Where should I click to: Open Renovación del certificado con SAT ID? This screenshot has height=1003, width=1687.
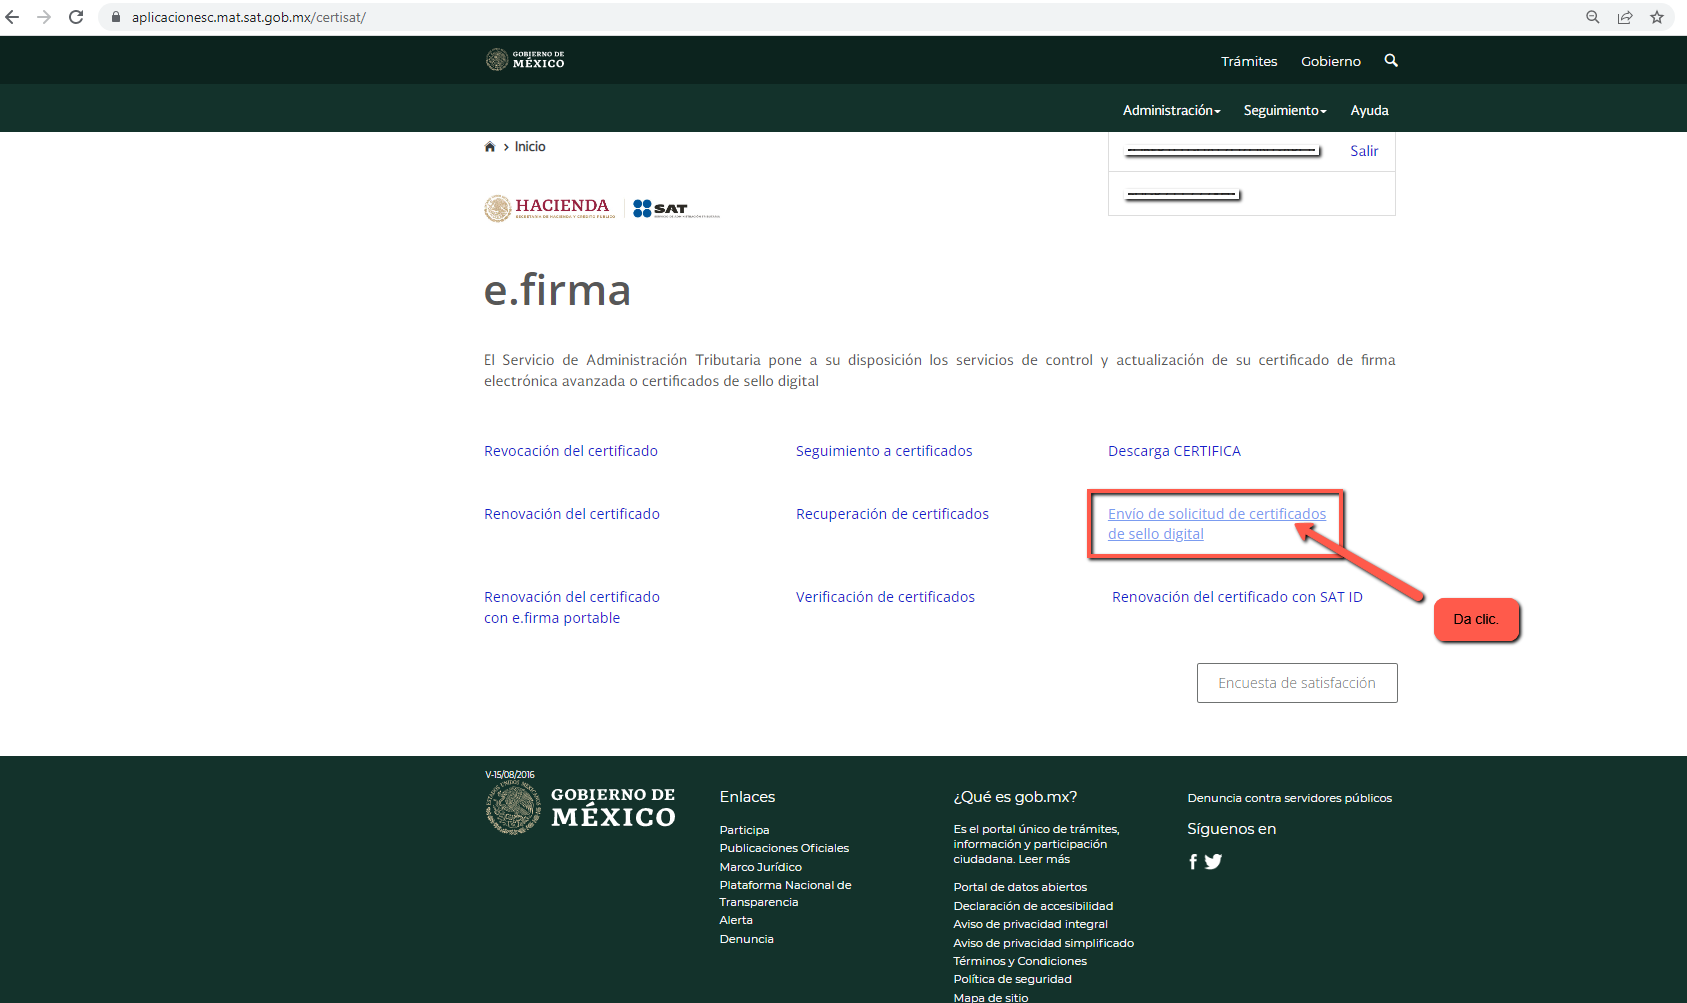1237,597
